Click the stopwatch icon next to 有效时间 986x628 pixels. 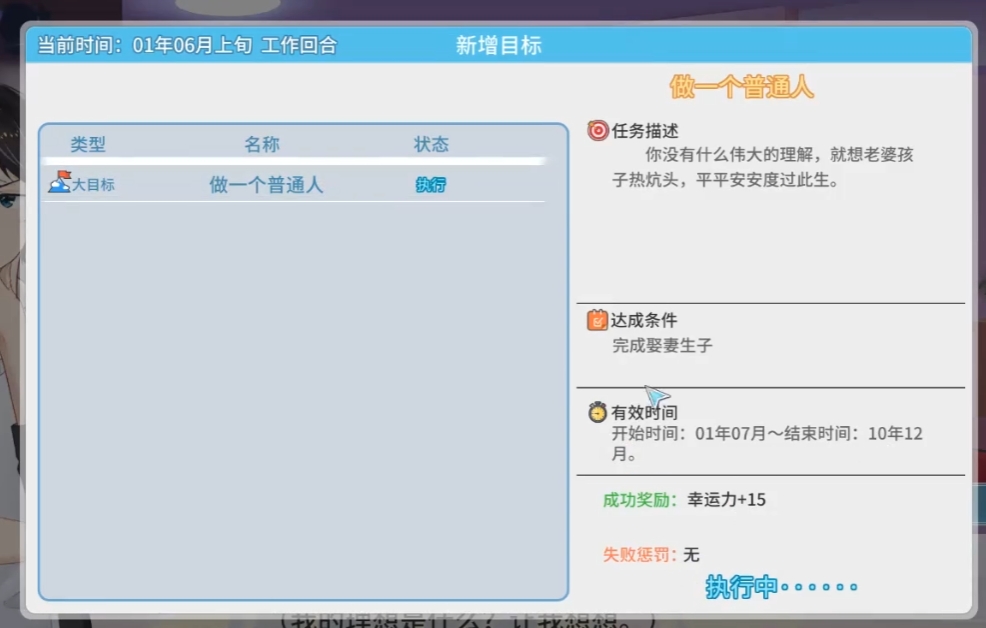pos(597,412)
